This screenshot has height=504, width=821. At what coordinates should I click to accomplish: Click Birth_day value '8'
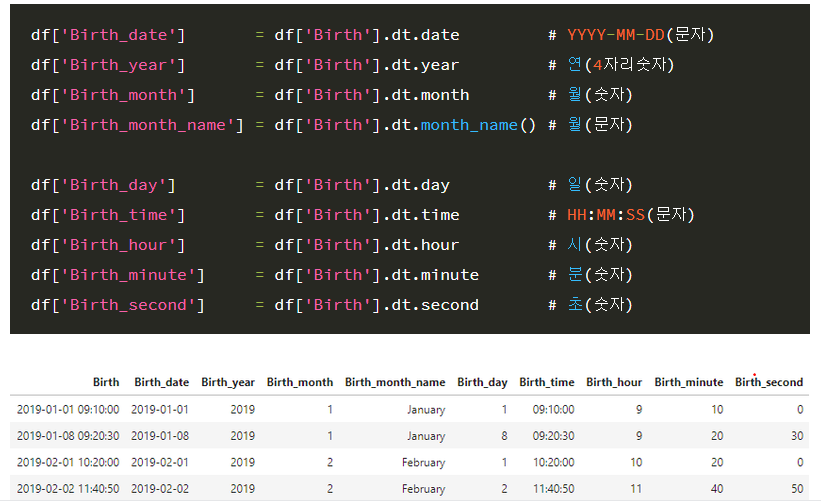click(504, 436)
